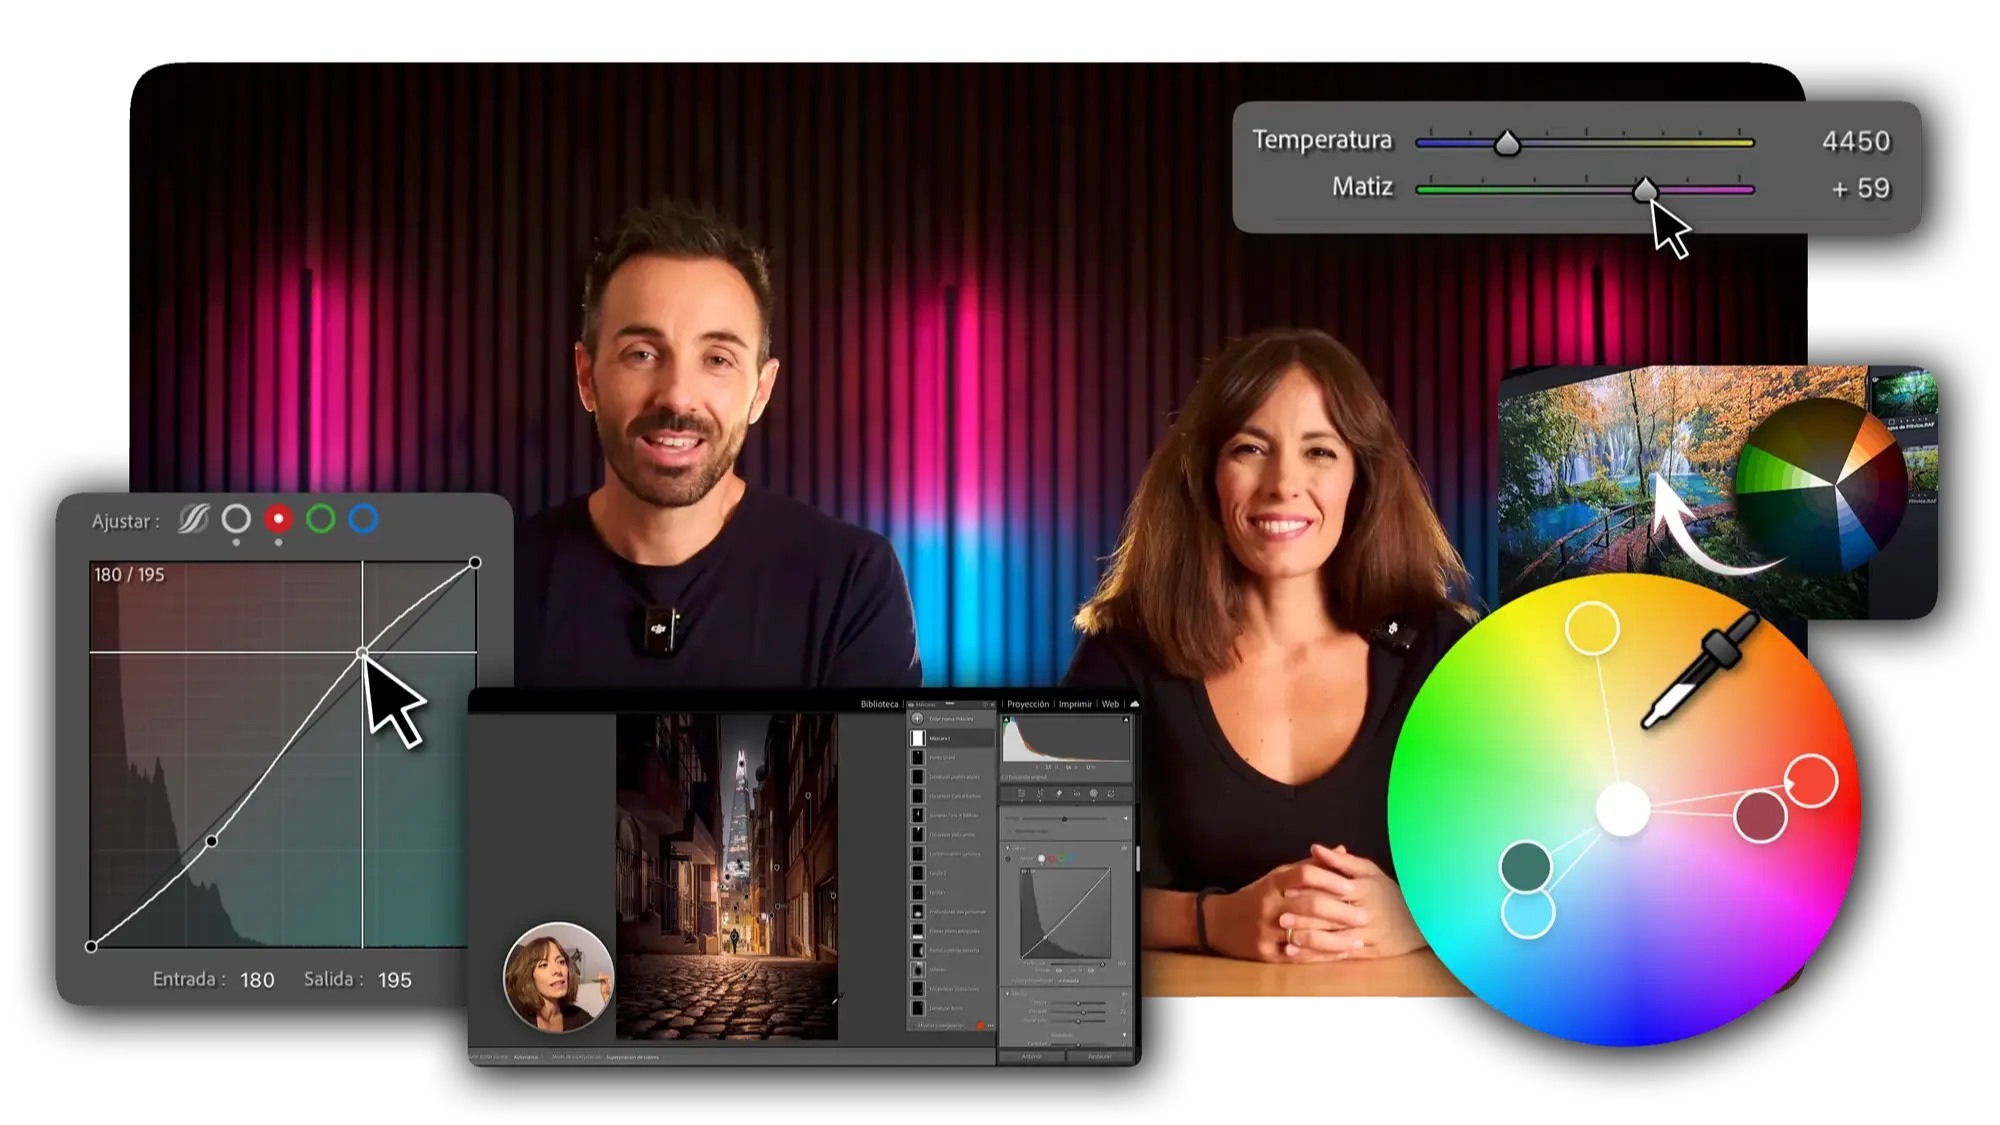The height and width of the screenshot is (1125, 2000).
Task: Select the target adjustment tool in small curves panel
Action: click(1008, 859)
